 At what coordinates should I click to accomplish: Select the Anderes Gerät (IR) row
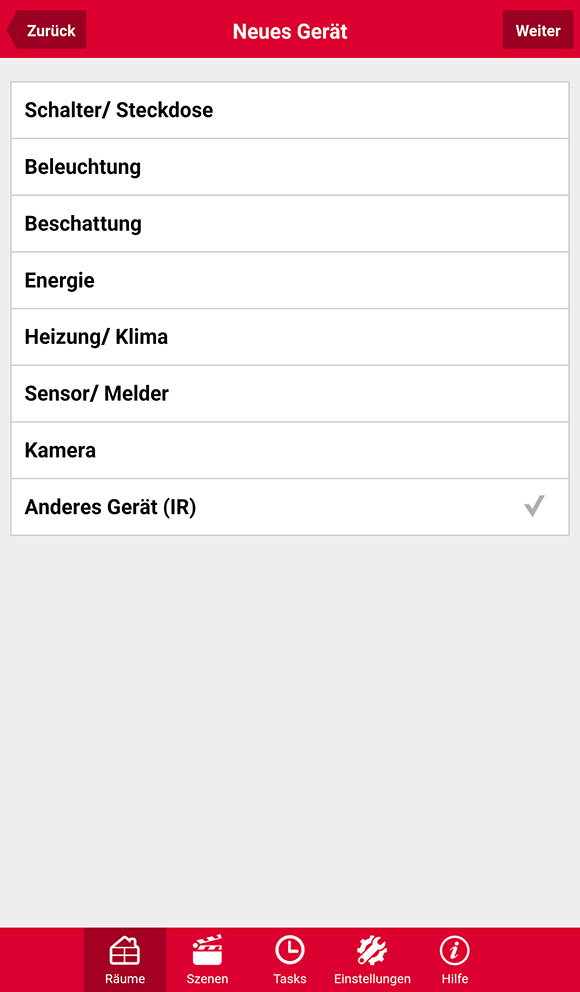tap(290, 507)
